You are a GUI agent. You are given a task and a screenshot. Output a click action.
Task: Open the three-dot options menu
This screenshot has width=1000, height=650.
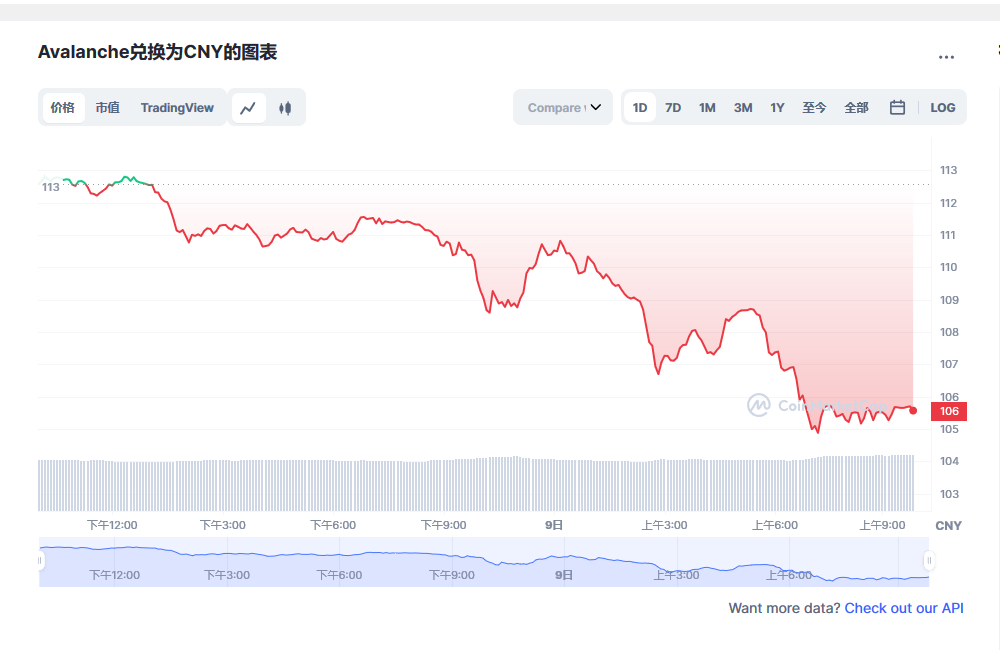click(946, 57)
